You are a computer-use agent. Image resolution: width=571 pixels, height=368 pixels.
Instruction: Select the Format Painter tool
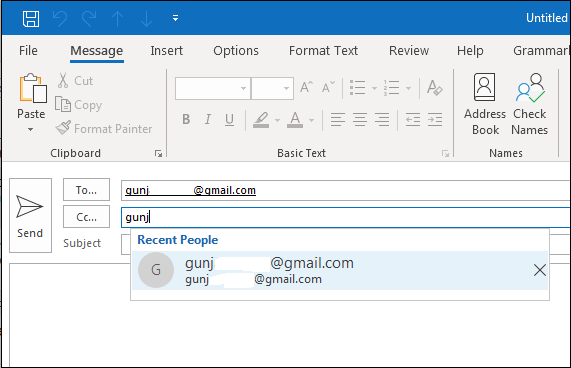pyautogui.click(x=104, y=128)
